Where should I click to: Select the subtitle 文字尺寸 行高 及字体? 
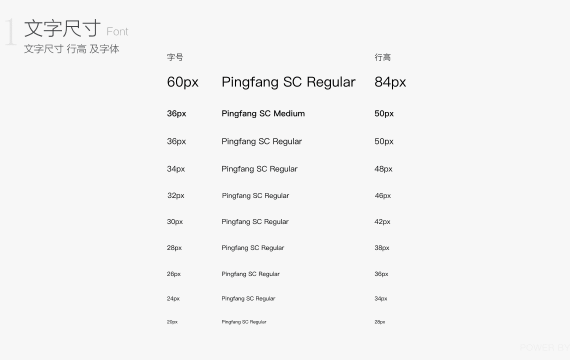72,49
